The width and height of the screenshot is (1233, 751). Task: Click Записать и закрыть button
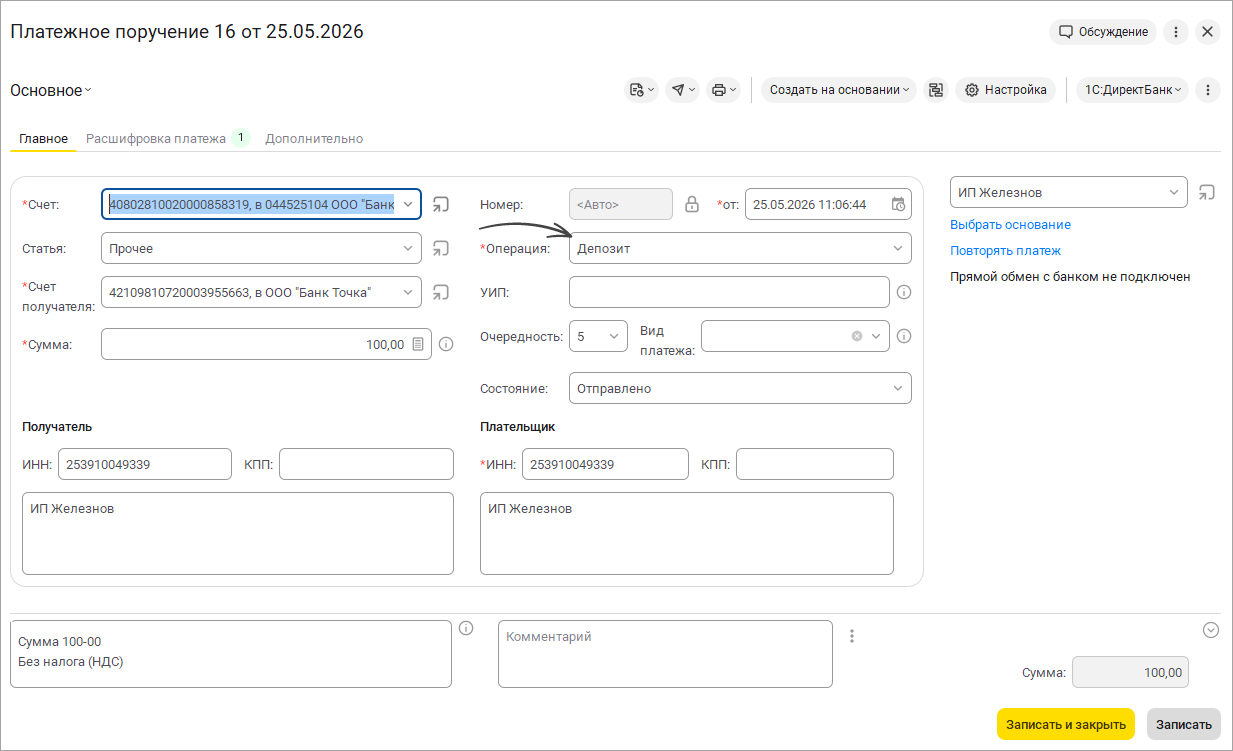point(1066,724)
